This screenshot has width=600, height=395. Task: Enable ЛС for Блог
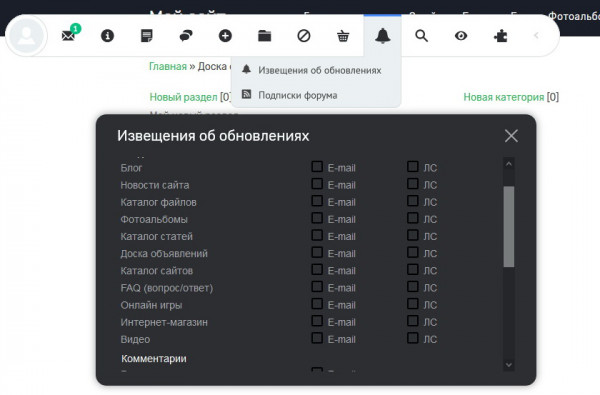[x=412, y=167]
